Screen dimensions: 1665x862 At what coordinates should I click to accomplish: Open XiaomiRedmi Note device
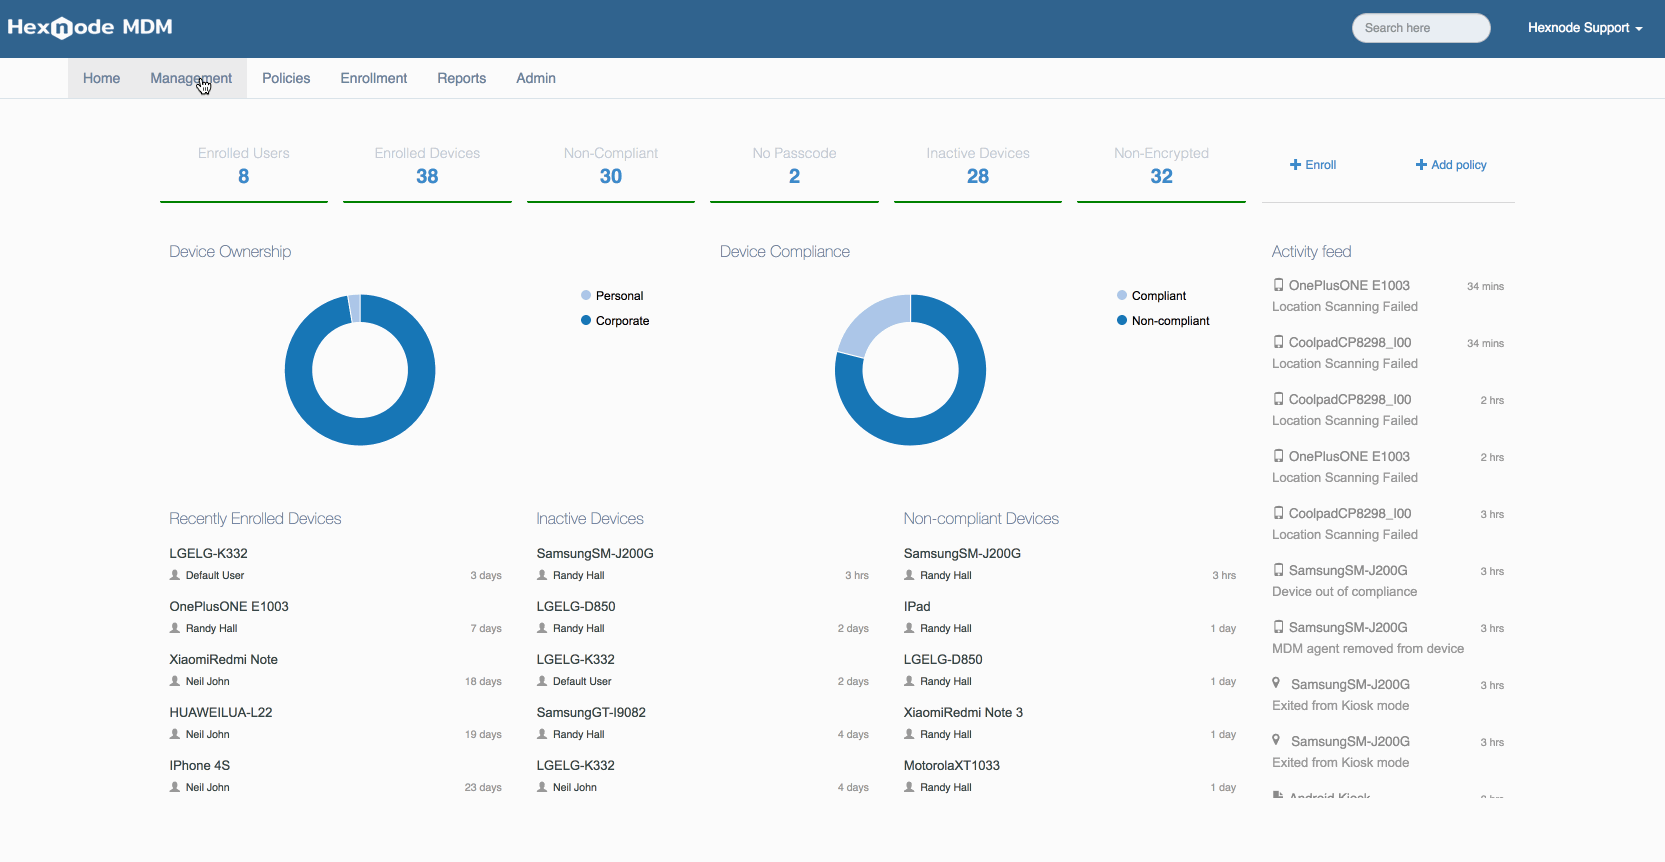click(x=223, y=659)
